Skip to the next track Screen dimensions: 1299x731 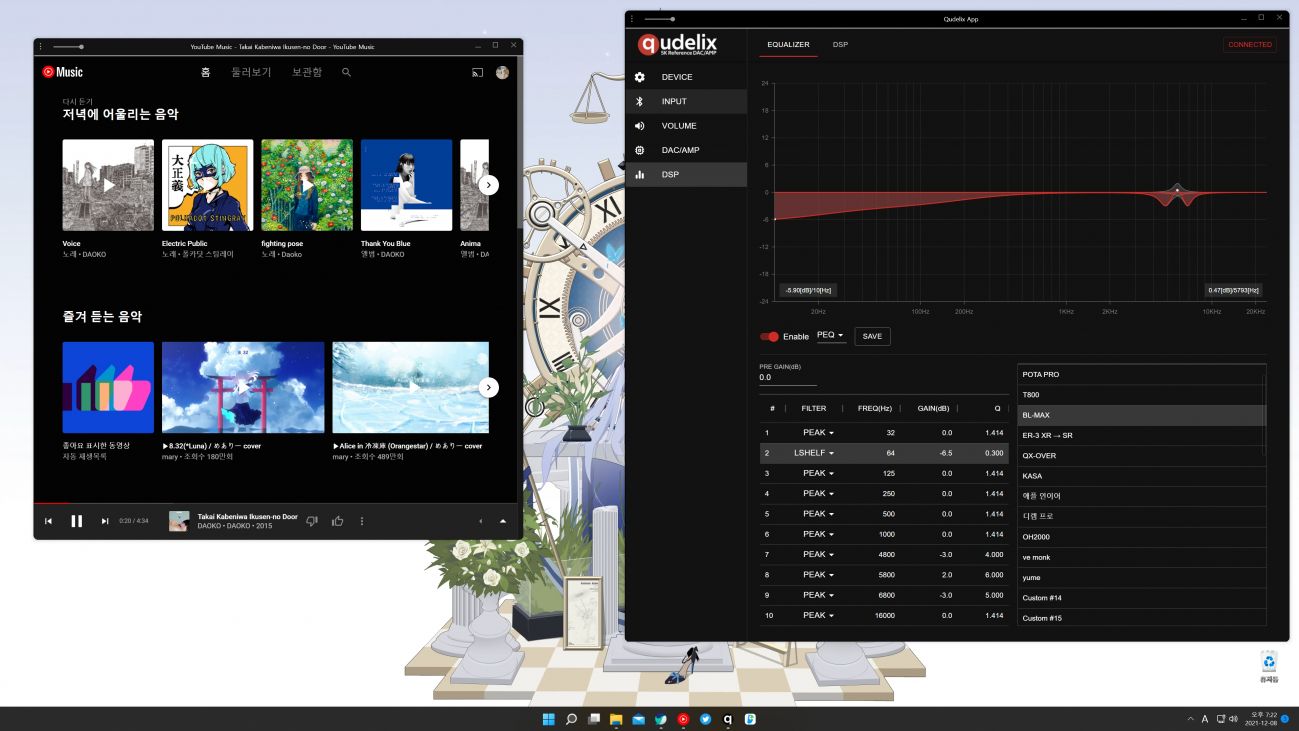coord(105,521)
